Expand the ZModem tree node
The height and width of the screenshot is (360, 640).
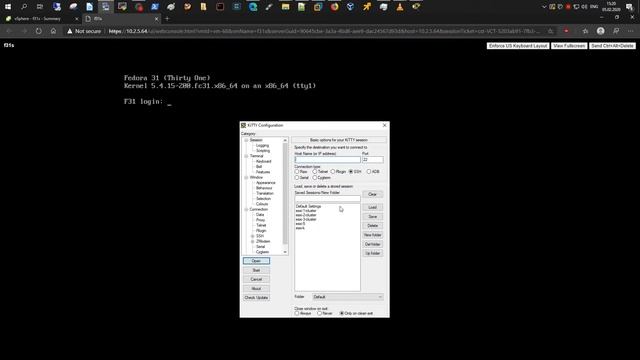pyautogui.click(x=253, y=242)
